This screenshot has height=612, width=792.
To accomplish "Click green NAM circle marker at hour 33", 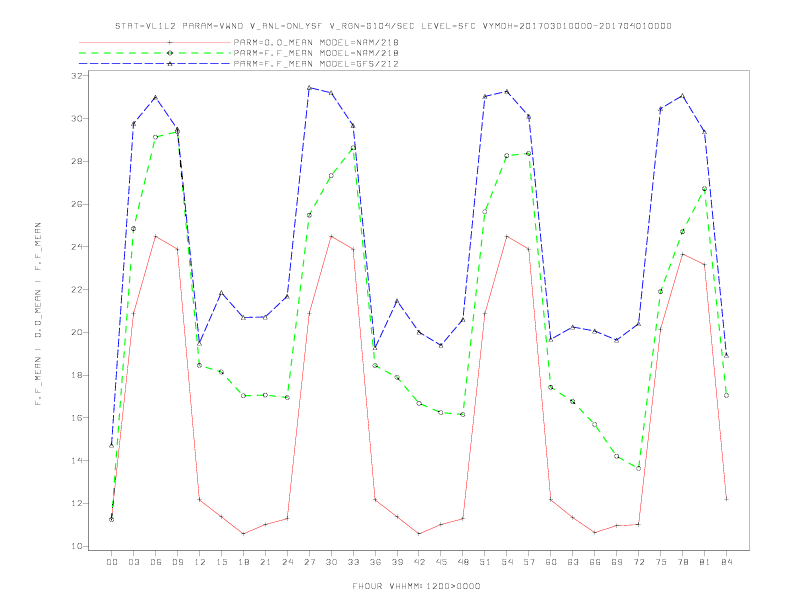I will 354,148.
